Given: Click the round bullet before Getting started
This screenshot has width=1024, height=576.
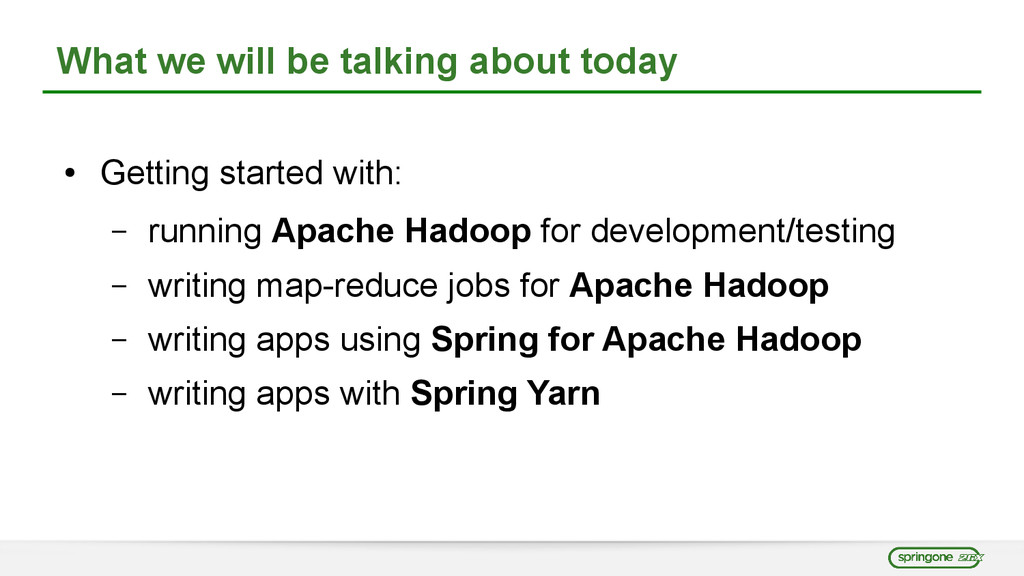Looking at the screenshot, I should point(69,176).
